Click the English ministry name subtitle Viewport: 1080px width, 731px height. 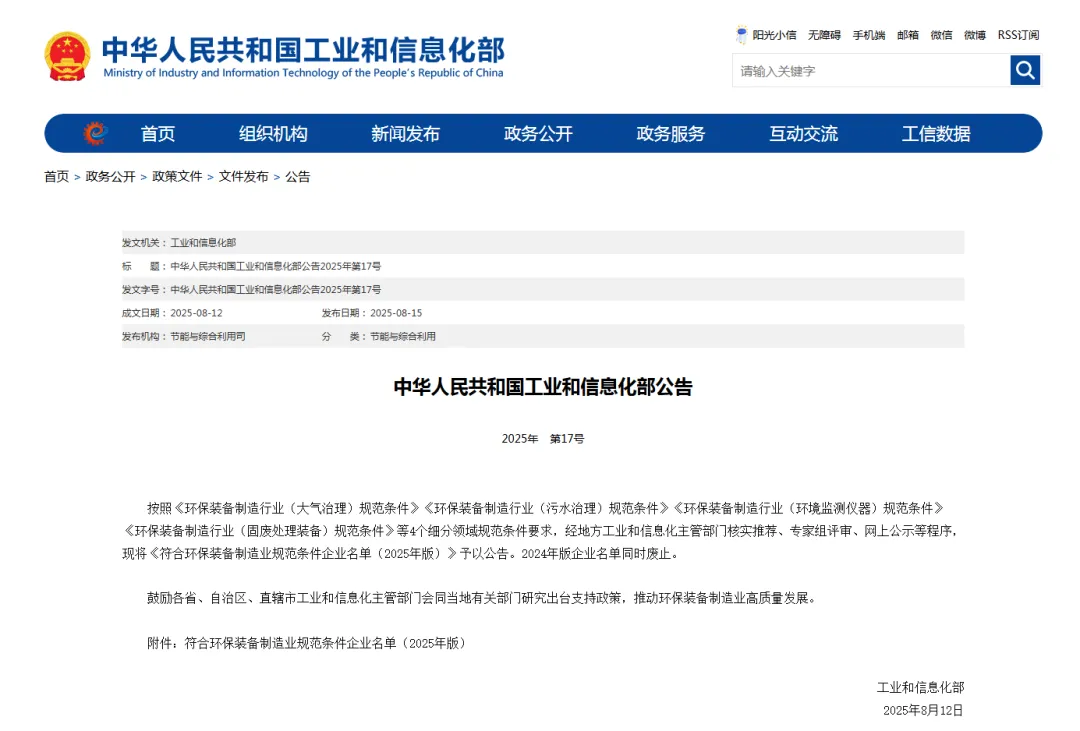click(x=303, y=72)
